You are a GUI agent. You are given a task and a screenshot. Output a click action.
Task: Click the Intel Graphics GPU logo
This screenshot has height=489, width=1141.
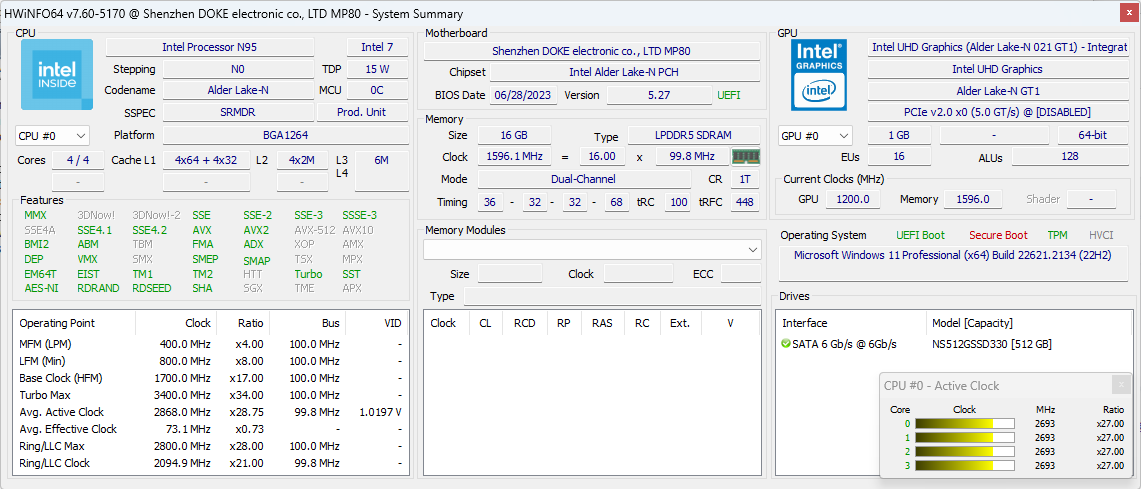coord(819,74)
